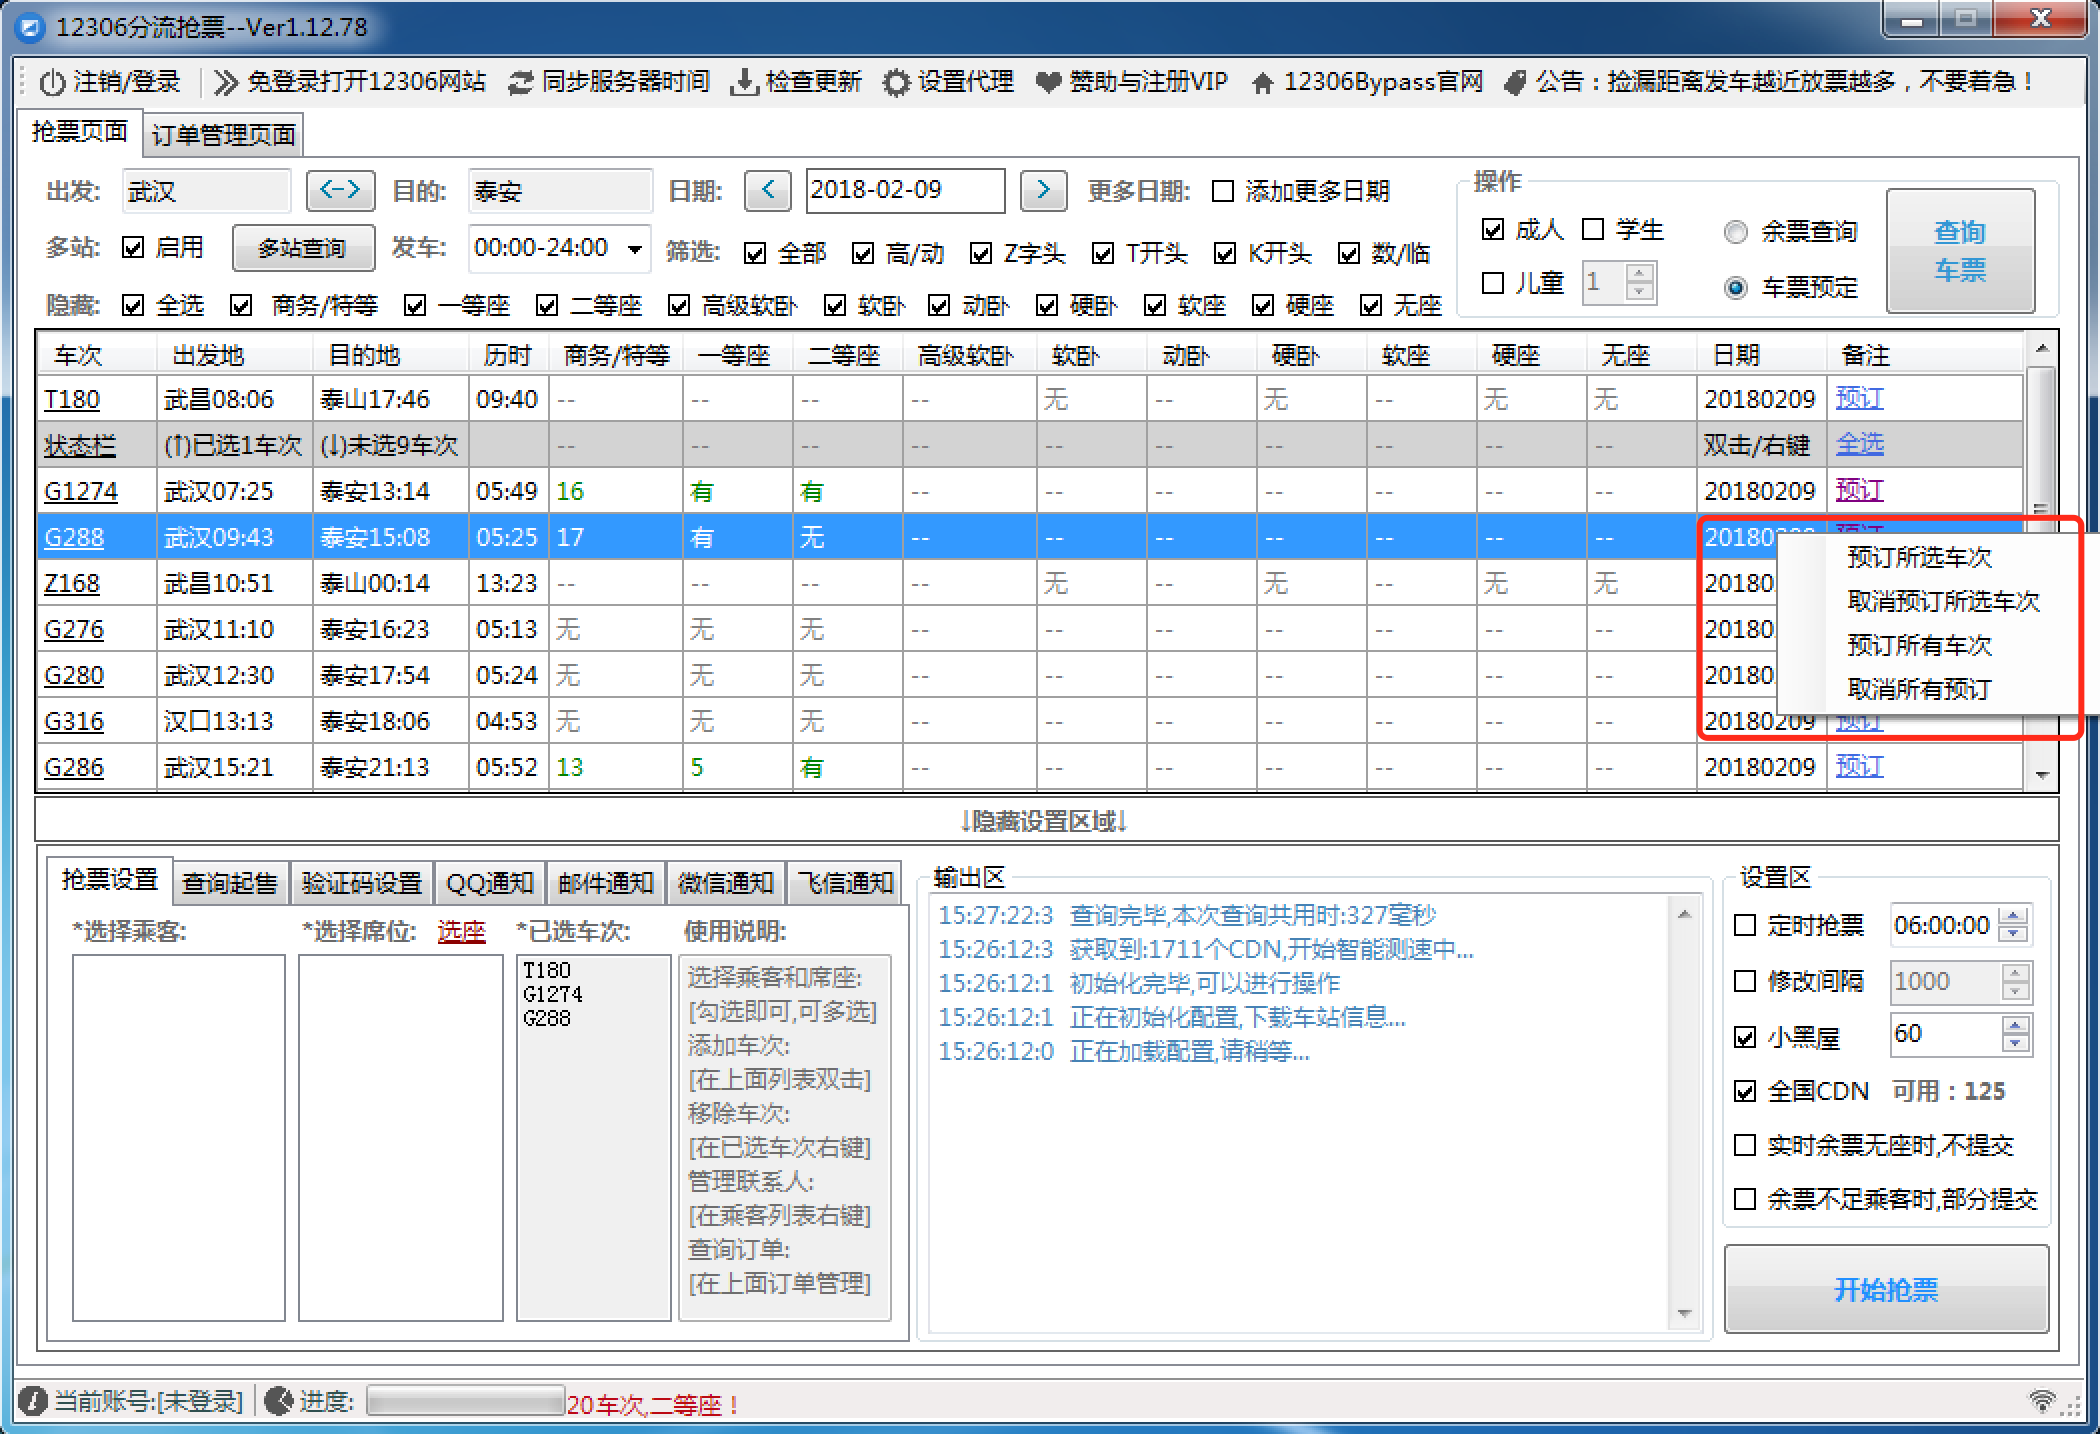Collapse the settings area bar
The image size is (2100, 1434).
click(x=1046, y=821)
